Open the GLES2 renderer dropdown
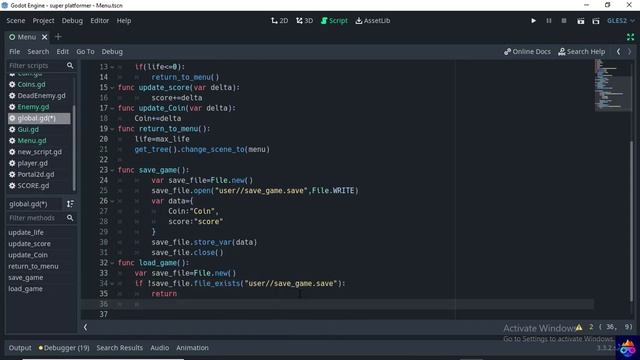 (x=620, y=20)
